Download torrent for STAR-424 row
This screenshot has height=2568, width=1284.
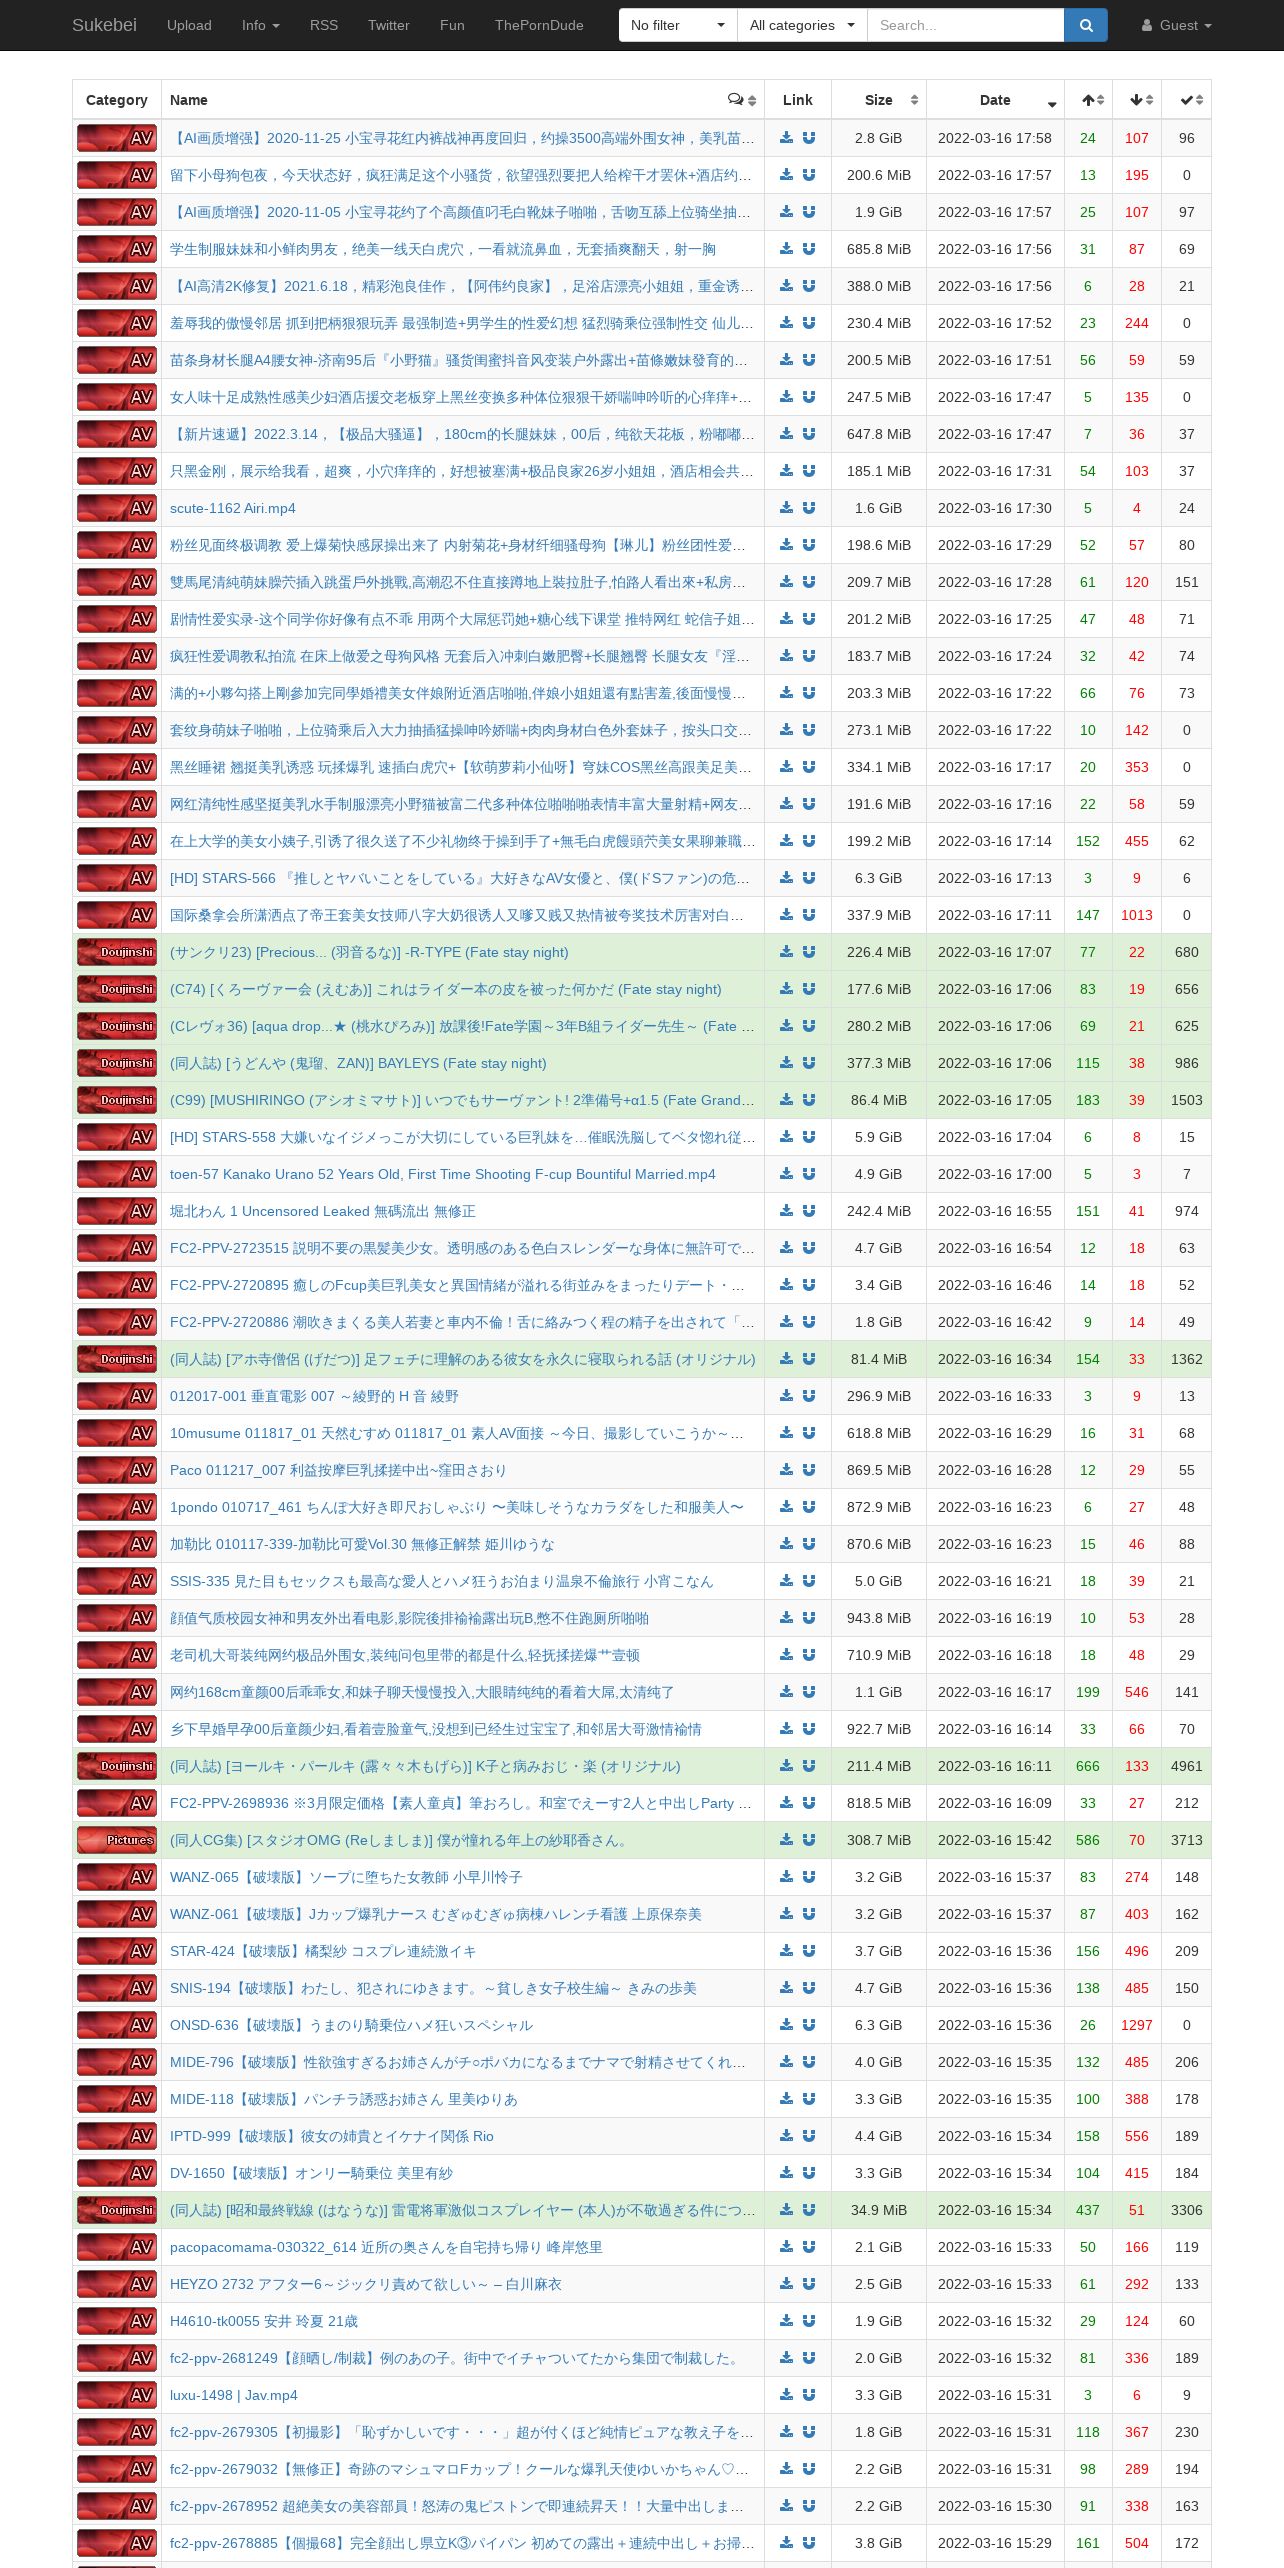point(786,1951)
